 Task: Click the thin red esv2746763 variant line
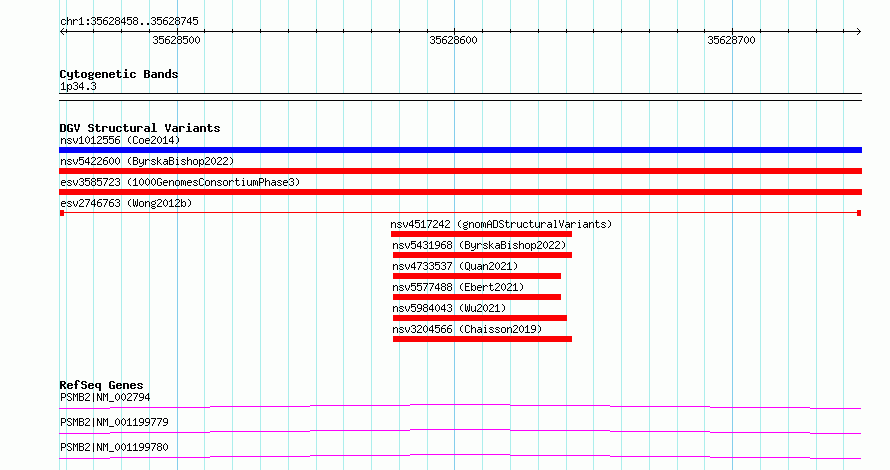pos(460,213)
